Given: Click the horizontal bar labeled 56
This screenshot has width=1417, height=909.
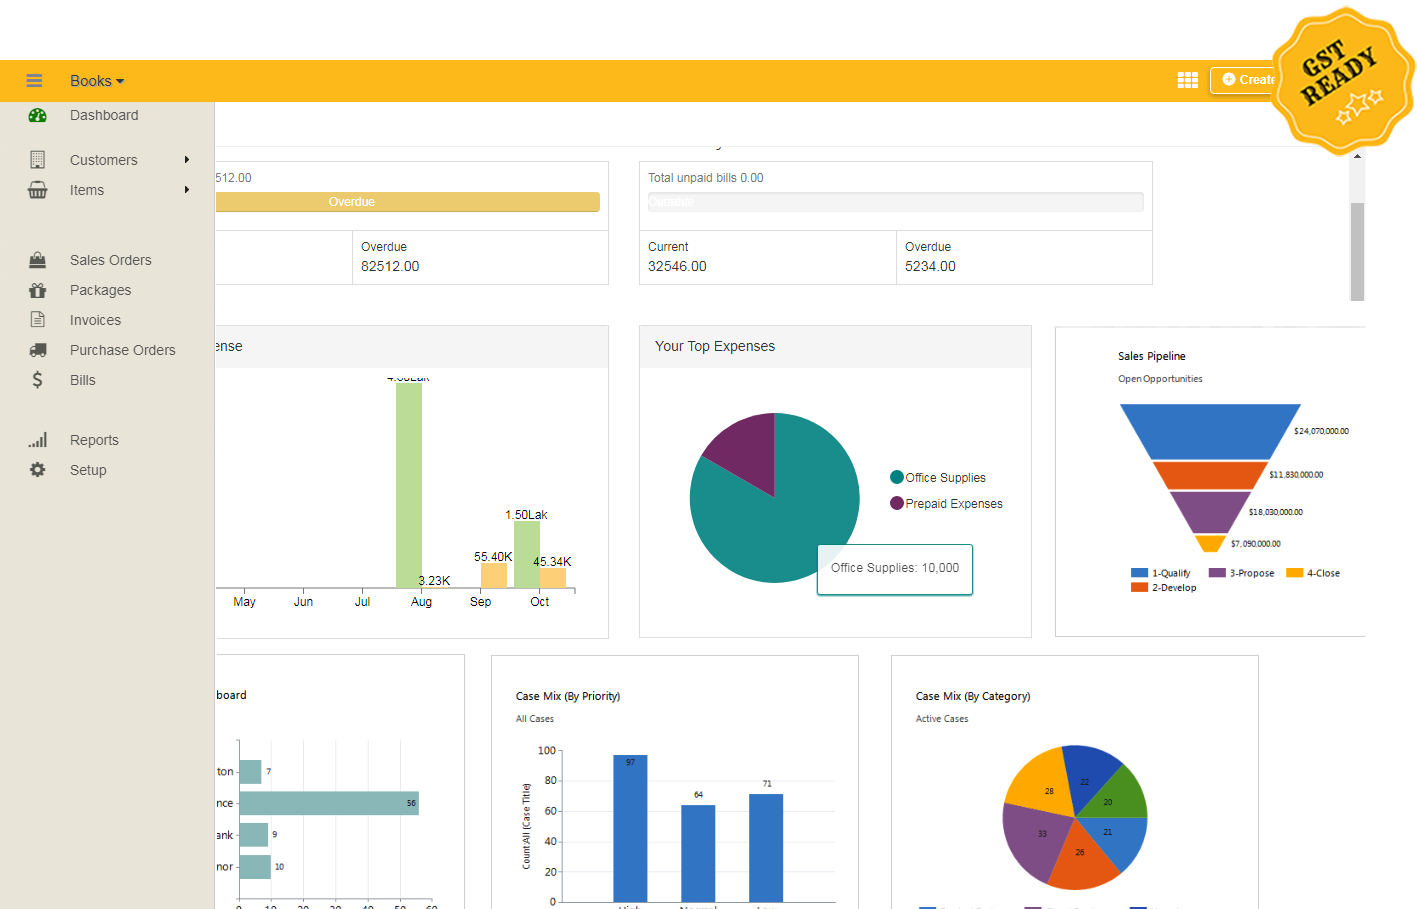Looking at the screenshot, I should (x=329, y=803).
